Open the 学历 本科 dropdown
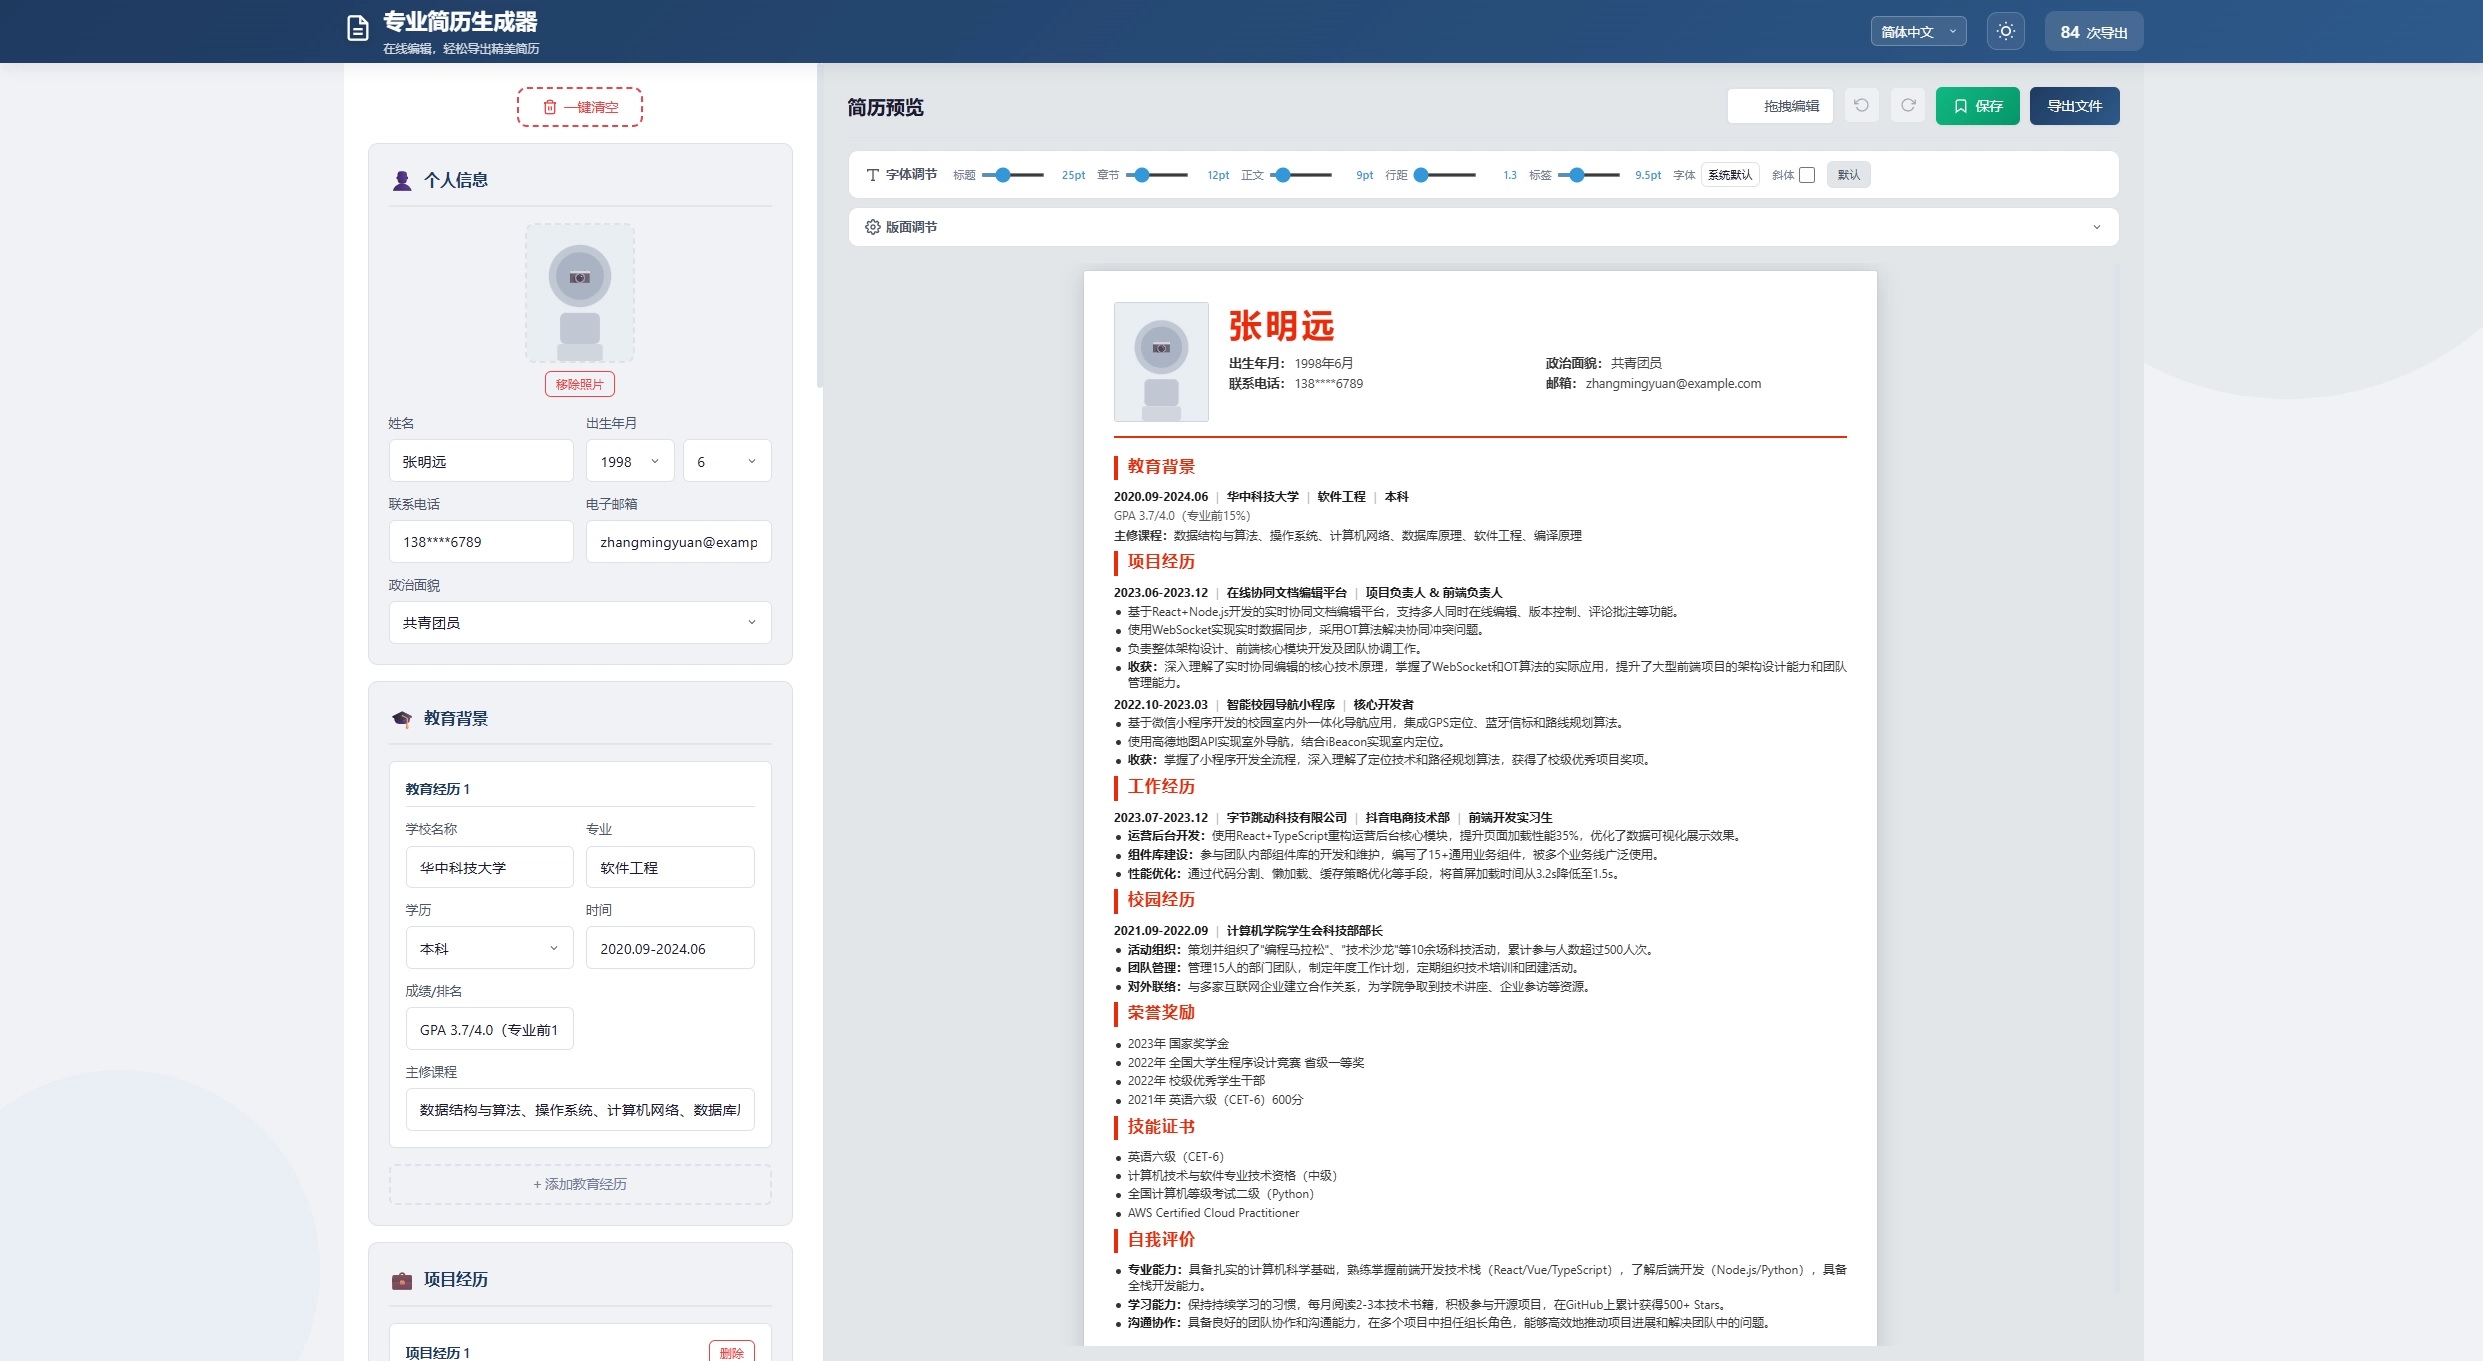 point(489,948)
